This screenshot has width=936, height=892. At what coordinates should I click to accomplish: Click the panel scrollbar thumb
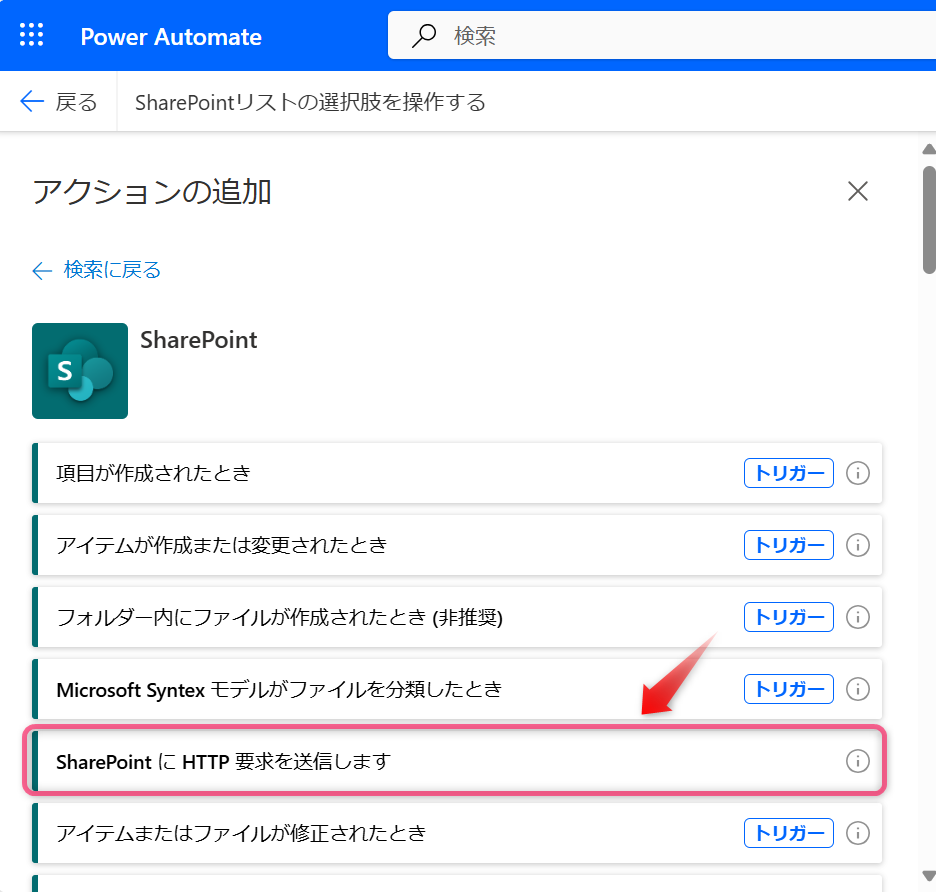[929, 219]
